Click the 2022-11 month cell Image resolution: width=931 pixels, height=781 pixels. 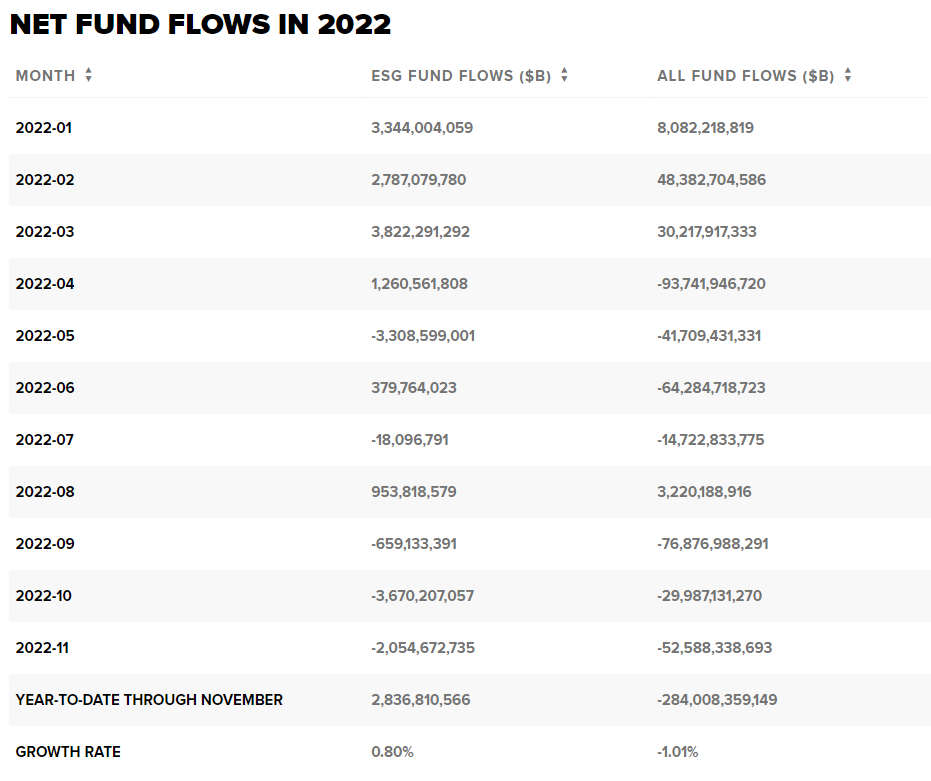(x=42, y=648)
